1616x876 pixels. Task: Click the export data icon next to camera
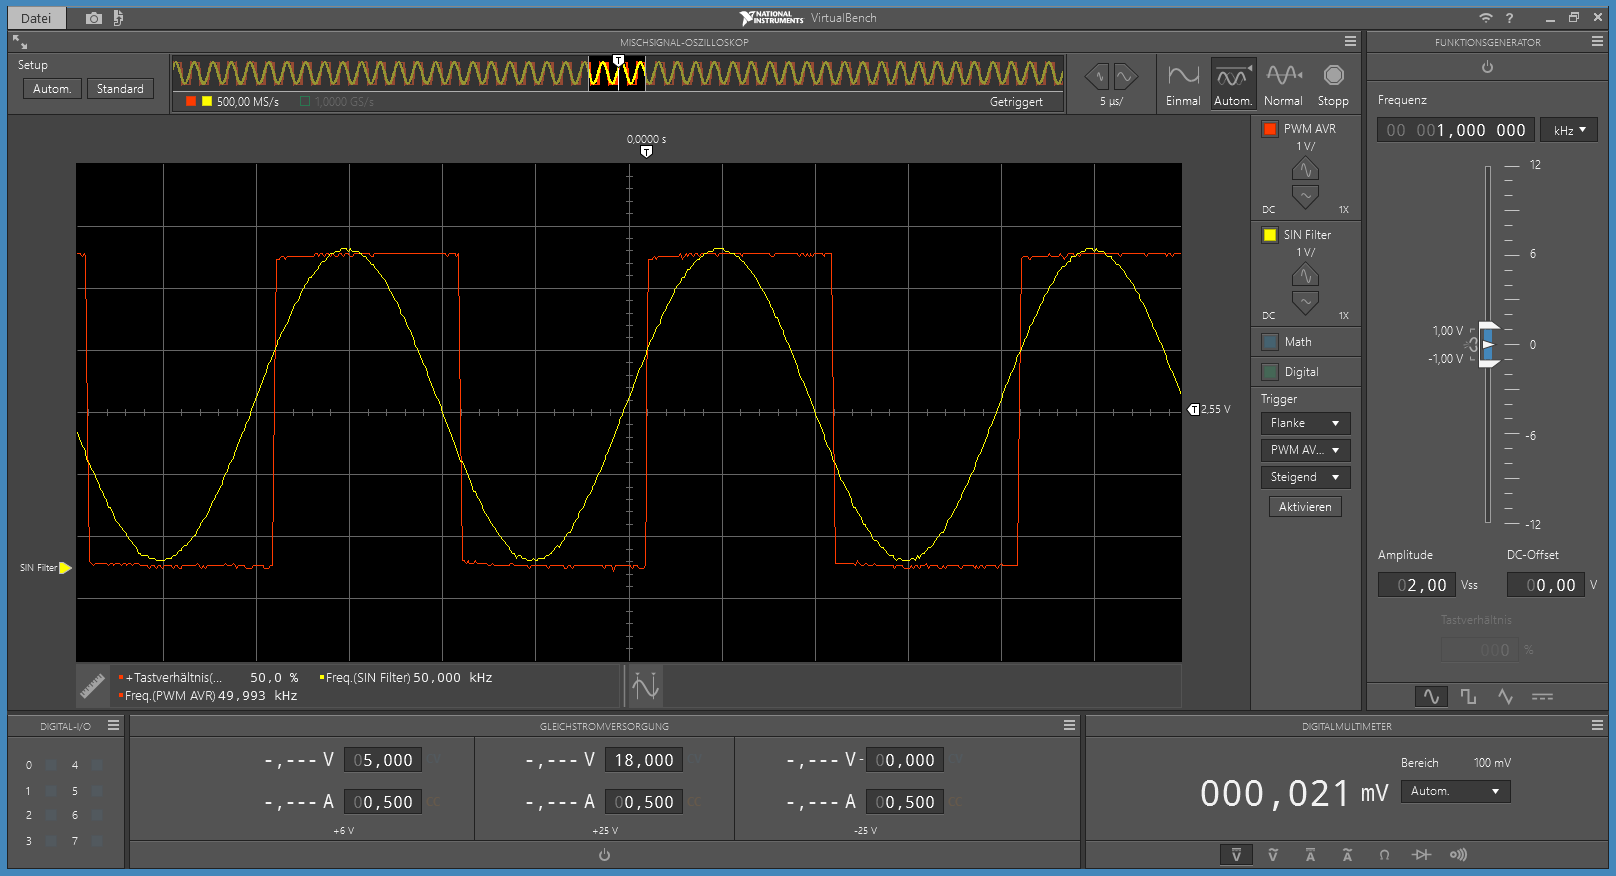point(118,18)
